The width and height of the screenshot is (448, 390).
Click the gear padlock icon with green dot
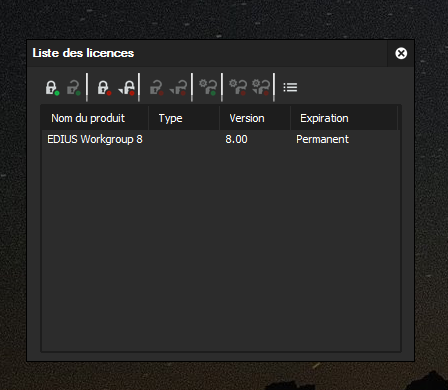coord(208,87)
